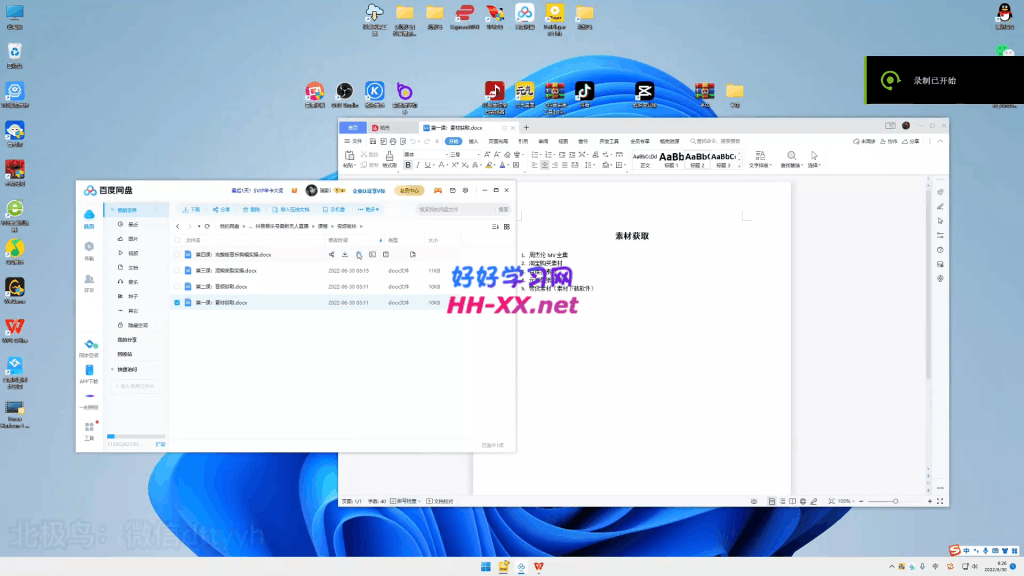Screen dimensions: 1024x576
Task: Click the save icon in WPS quick toolbar
Action: coord(373,141)
